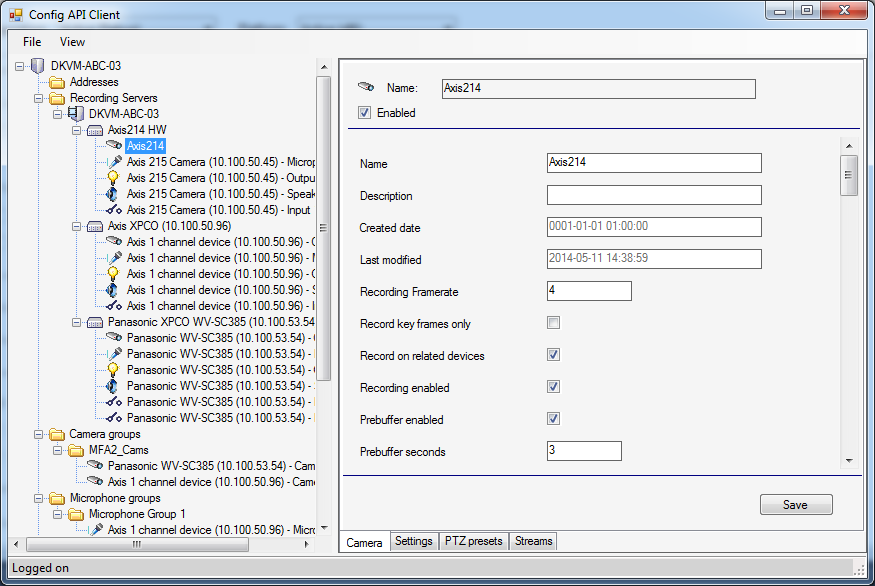Click the Microphone Group 1 folder icon
875x586 pixels.
75,515
